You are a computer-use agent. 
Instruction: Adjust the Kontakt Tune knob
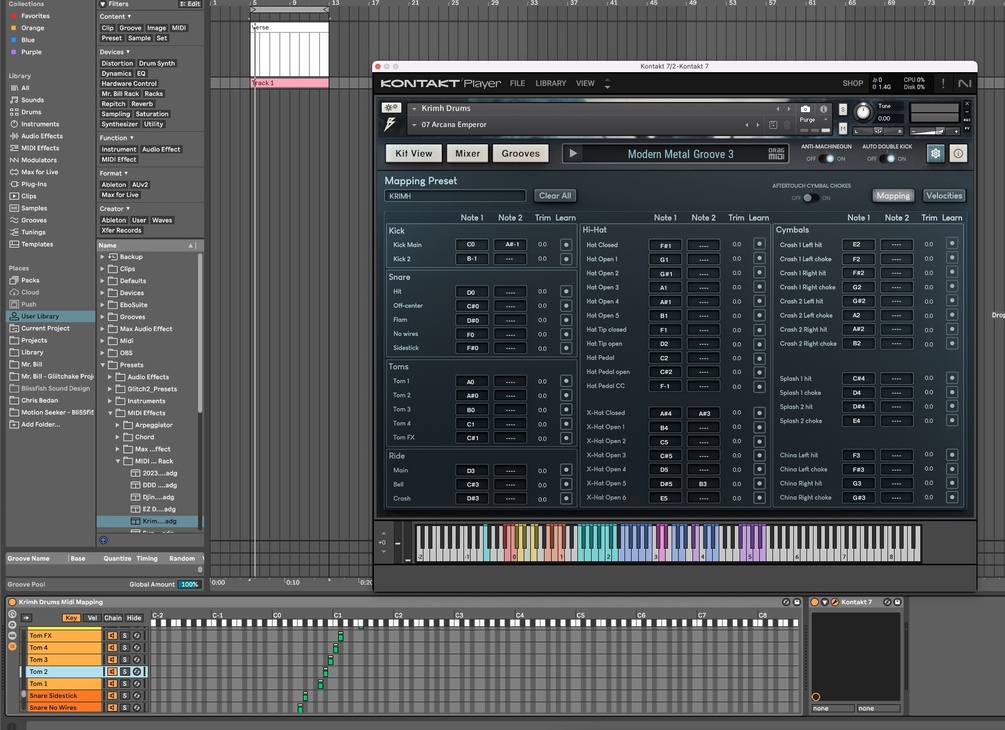(863, 112)
